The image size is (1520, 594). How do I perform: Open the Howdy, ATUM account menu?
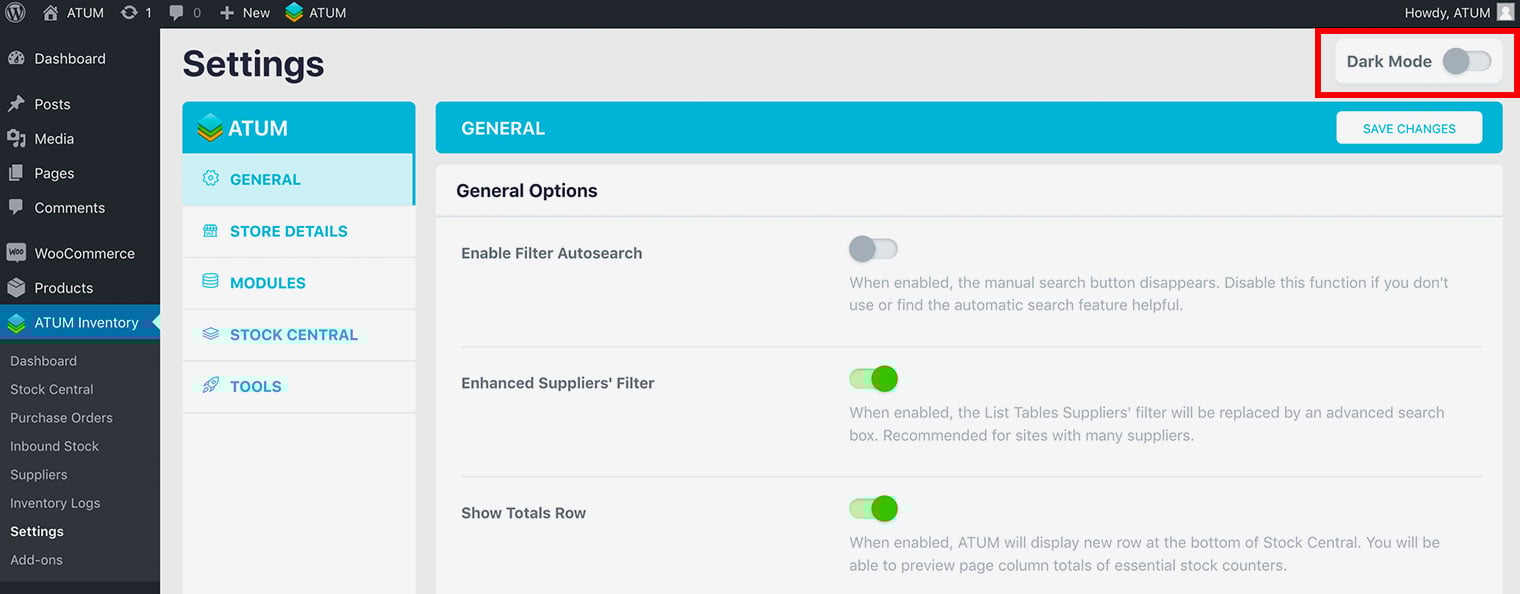[1446, 13]
